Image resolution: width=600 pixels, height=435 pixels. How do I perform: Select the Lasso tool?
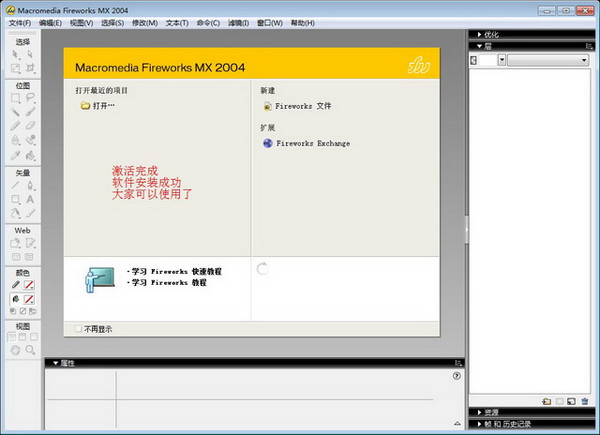(31, 98)
